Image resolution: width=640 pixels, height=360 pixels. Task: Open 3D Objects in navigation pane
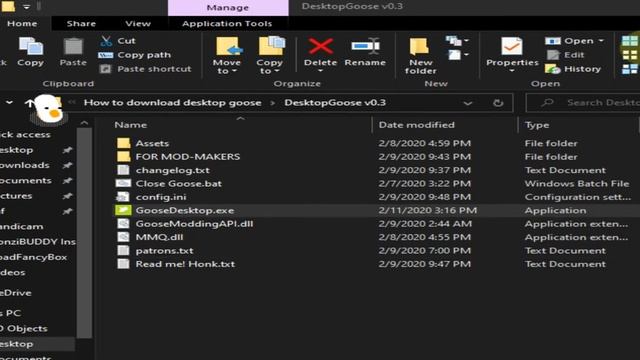tap(24, 329)
